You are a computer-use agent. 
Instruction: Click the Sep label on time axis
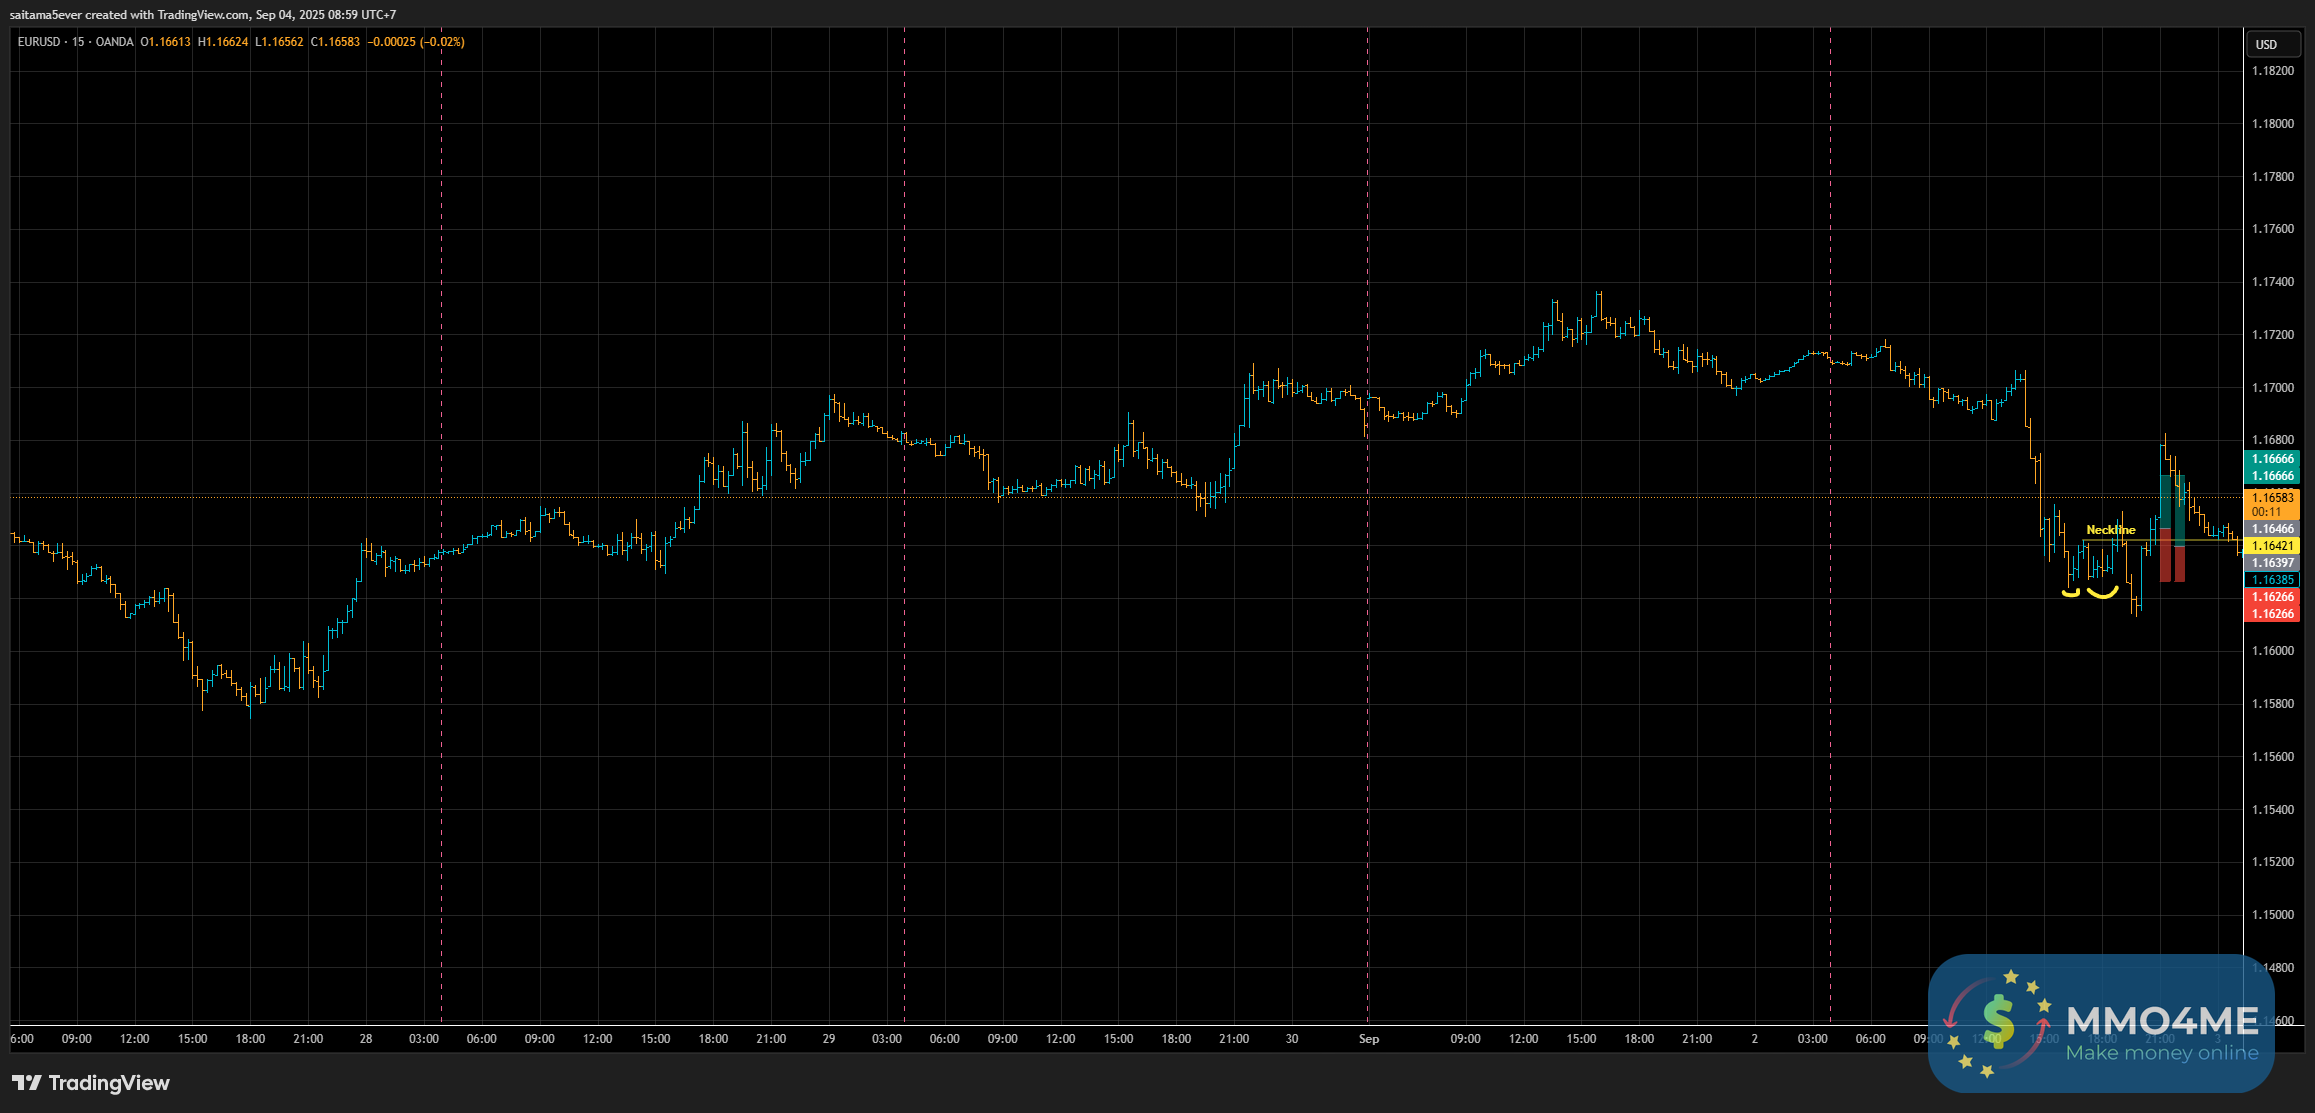[1368, 1039]
